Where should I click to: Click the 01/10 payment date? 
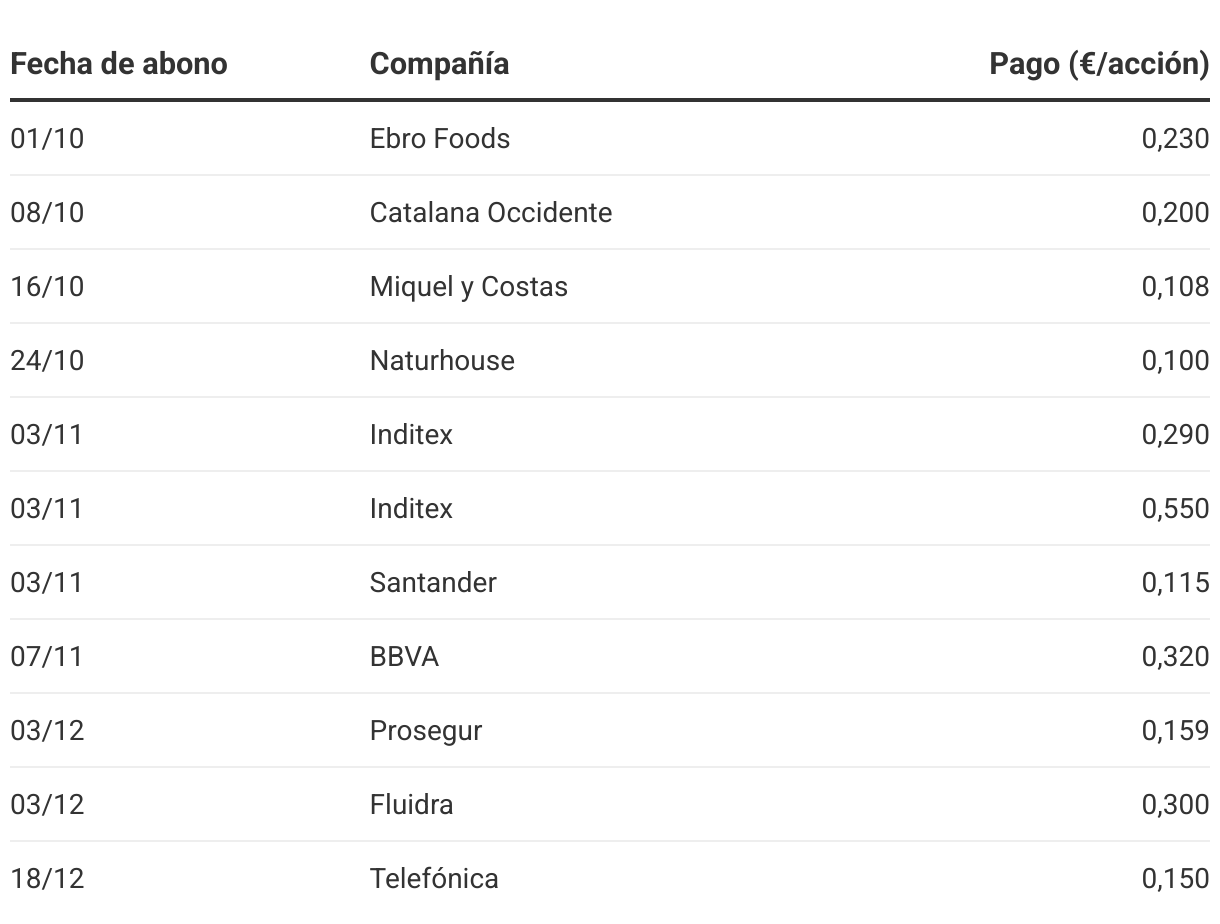[47, 138]
